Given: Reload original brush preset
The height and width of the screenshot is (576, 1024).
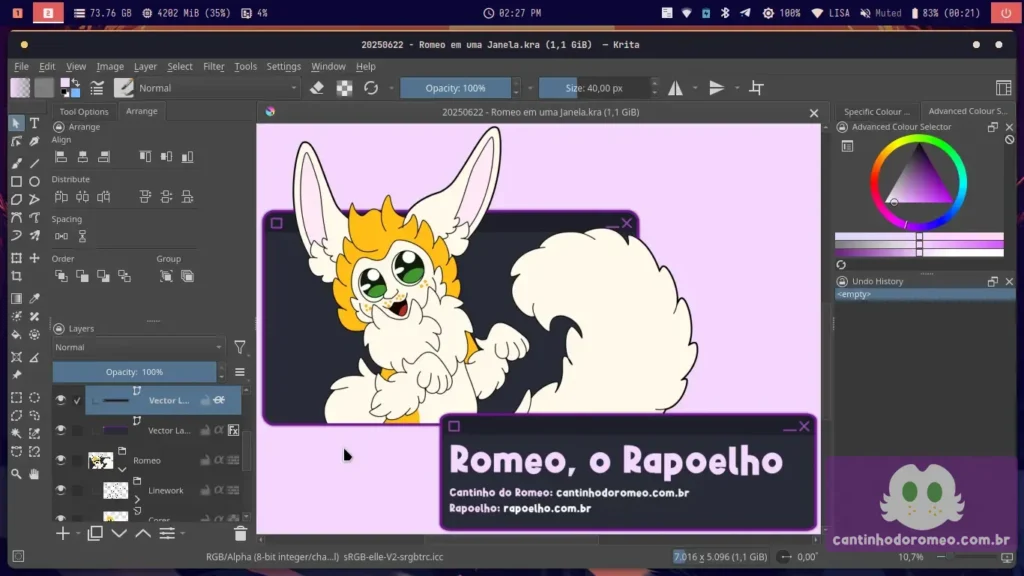Looking at the screenshot, I should (x=371, y=88).
